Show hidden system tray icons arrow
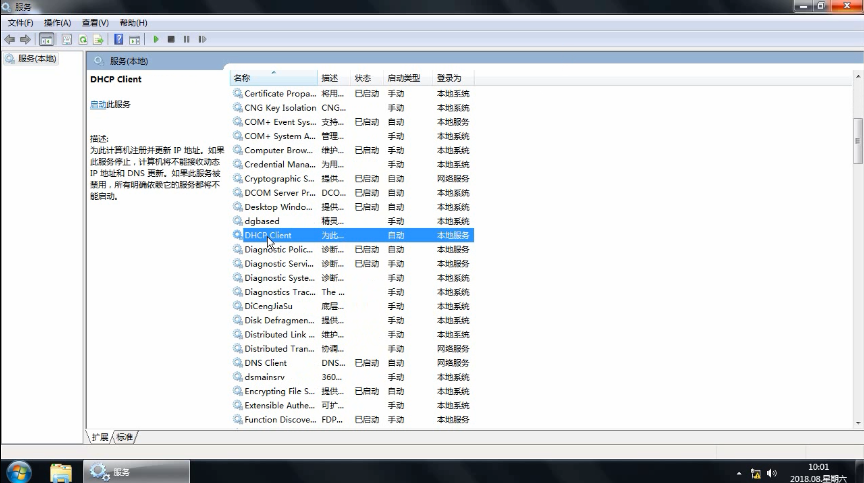 (x=739, y=472)
